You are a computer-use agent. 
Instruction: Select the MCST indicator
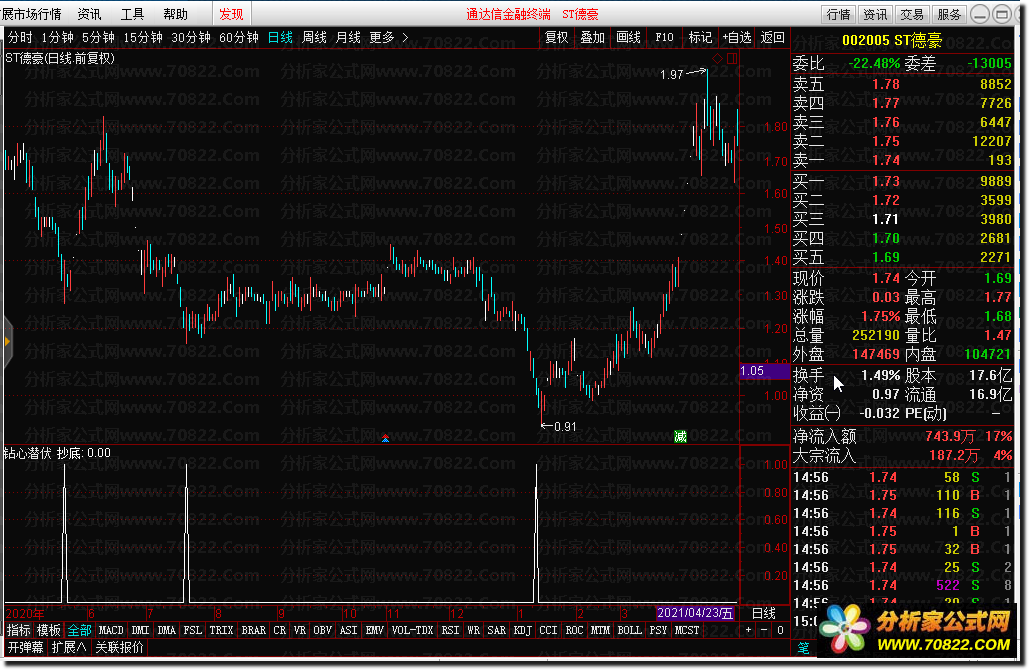click(687, 631)
